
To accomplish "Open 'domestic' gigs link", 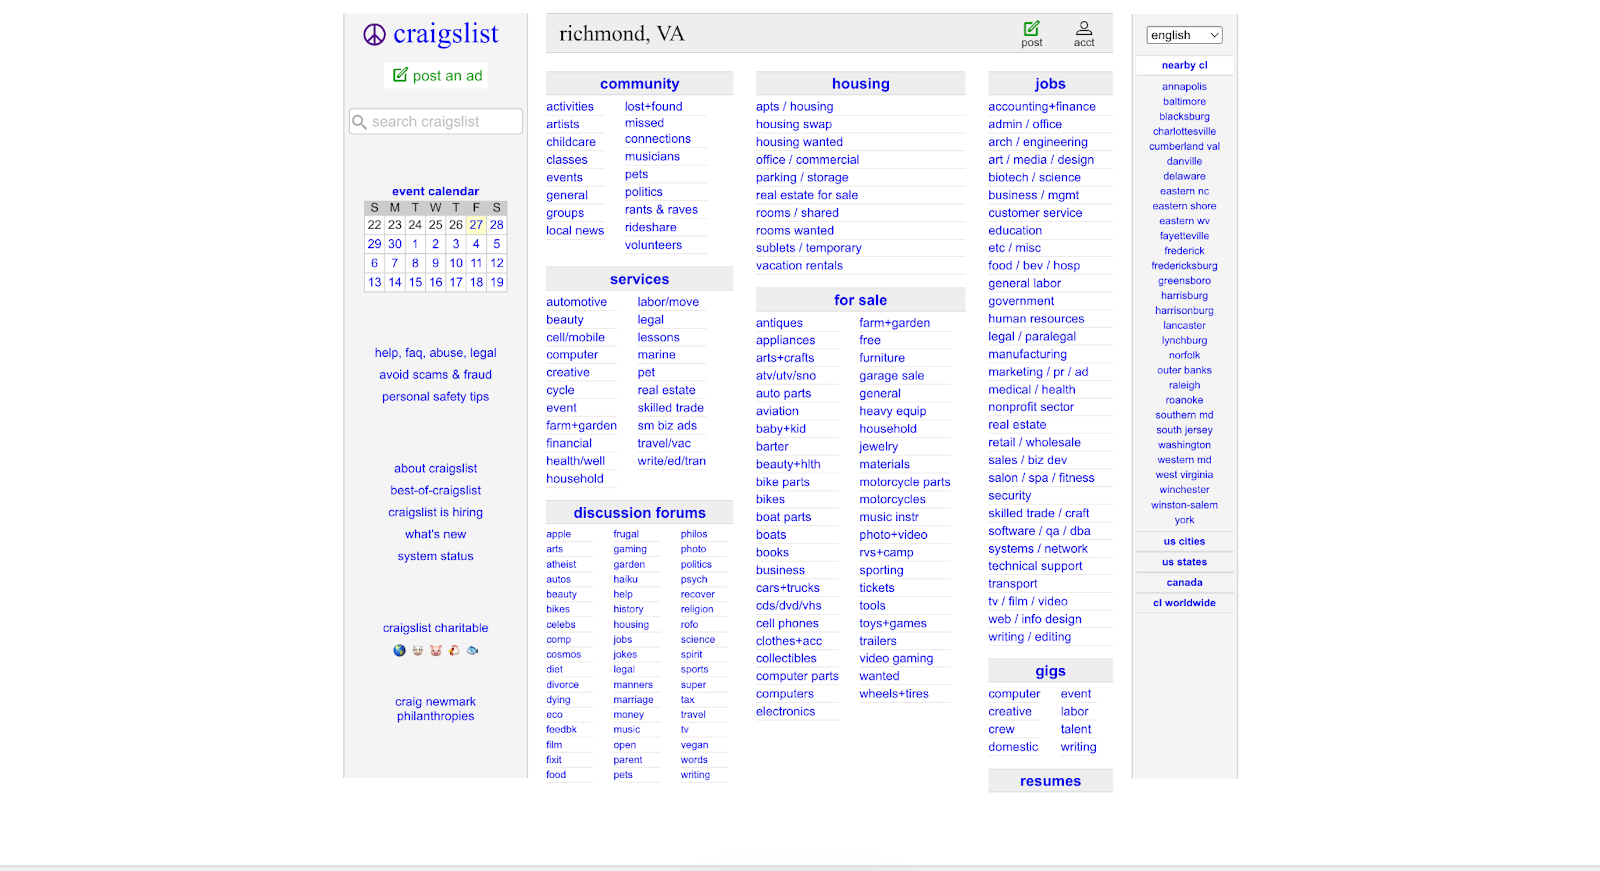I will click(x=1013, y=747).
